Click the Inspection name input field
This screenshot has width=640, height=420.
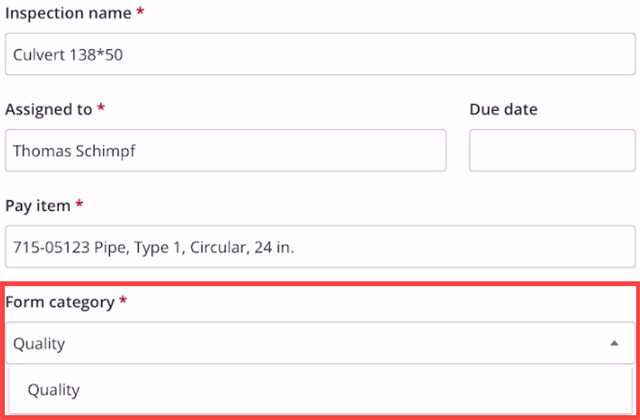[x=320, y=54]
